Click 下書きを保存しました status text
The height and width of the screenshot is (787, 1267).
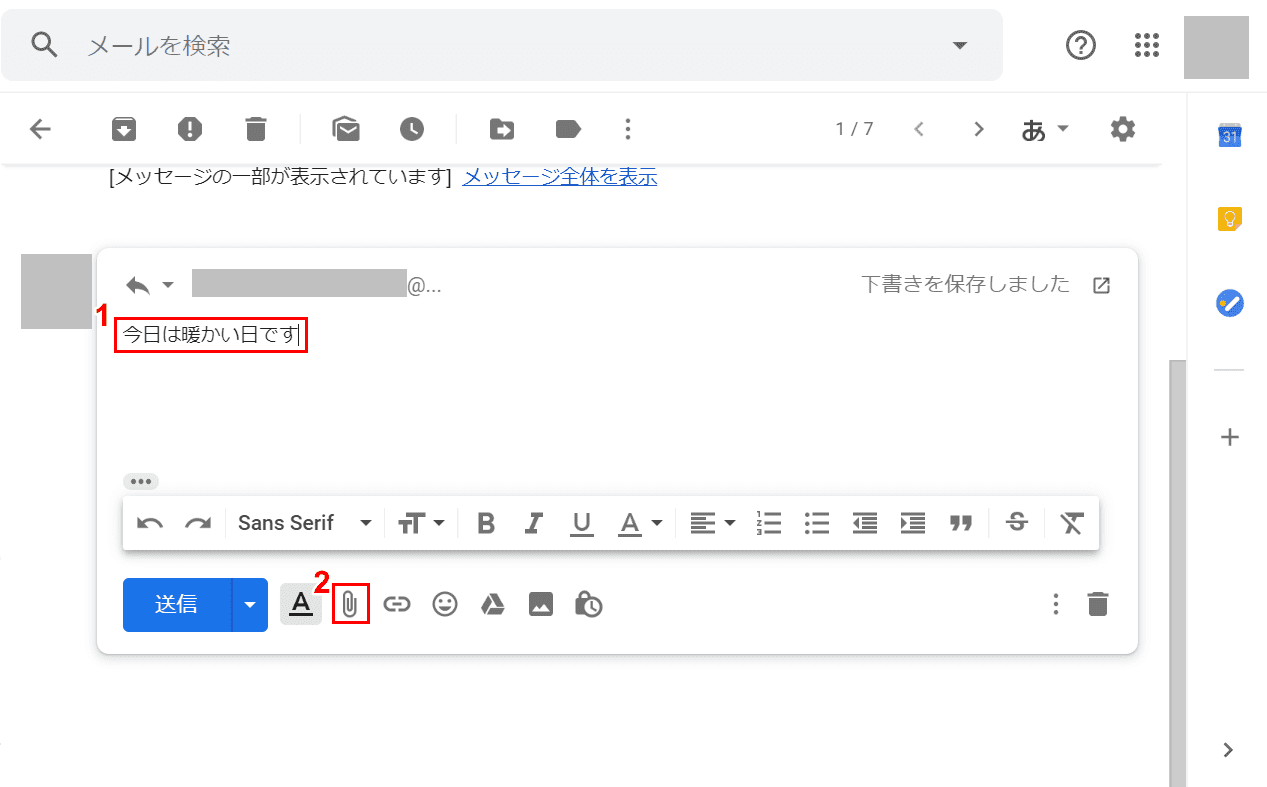point(966,284)
